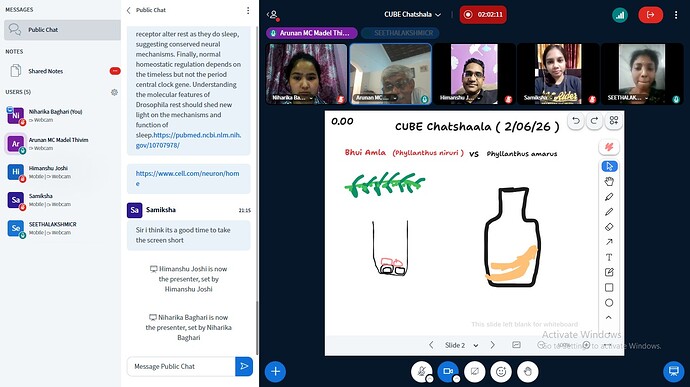
Task: Go to the previous slide
Action: [x=431, y=345]
